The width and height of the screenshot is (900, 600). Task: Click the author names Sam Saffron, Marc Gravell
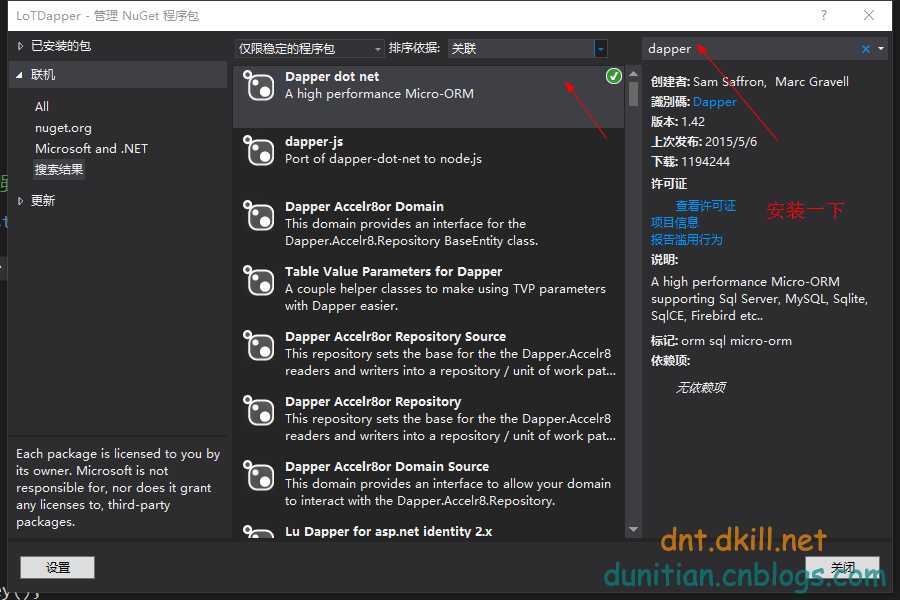(771, 82)
